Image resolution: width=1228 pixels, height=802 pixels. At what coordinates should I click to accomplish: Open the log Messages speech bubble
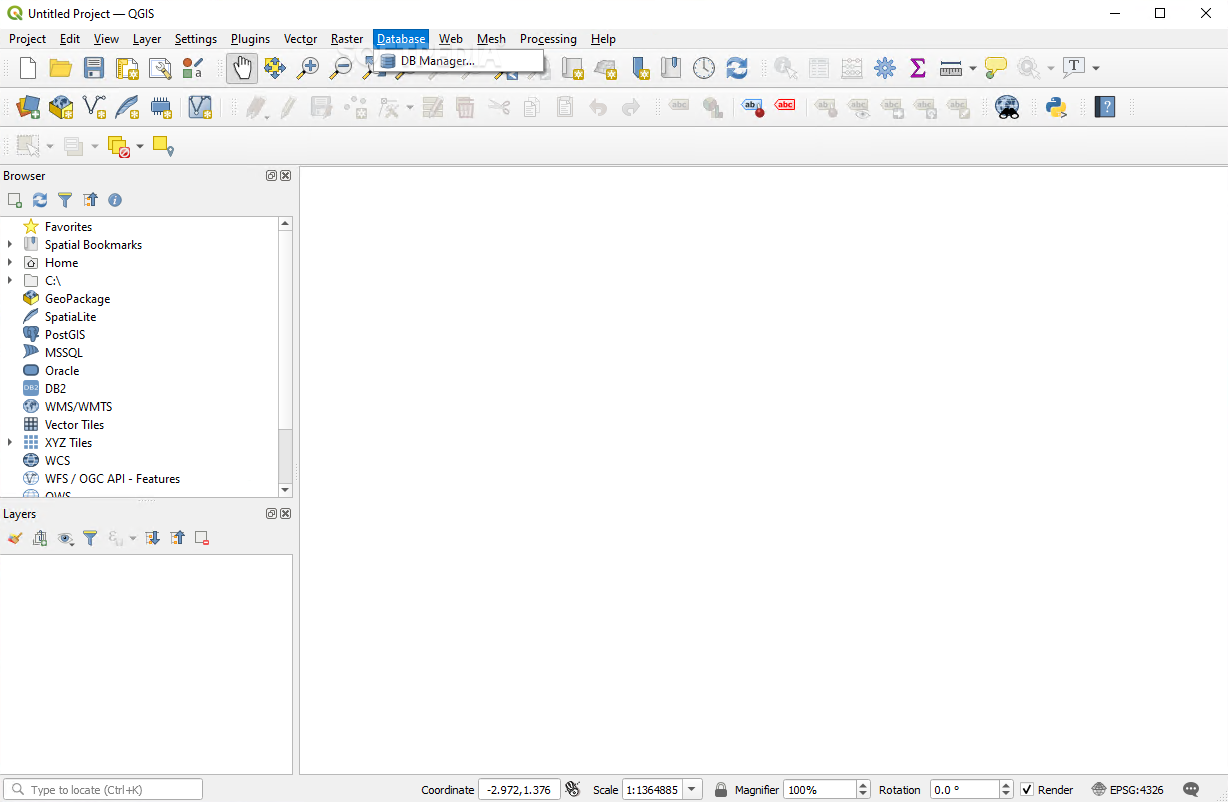tap(1190, 790)
